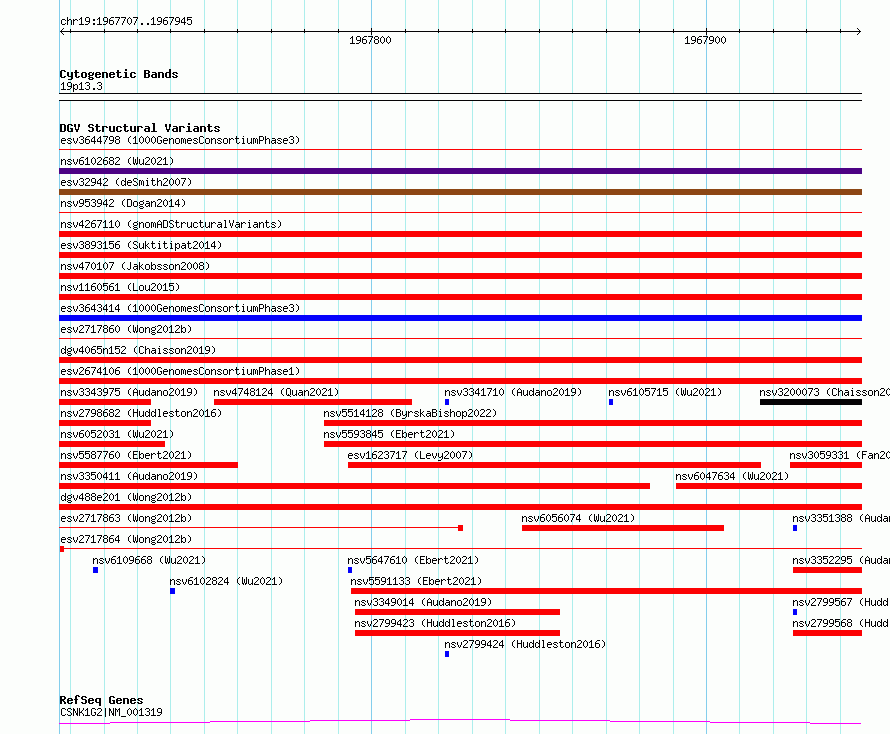Viewport: 890px width, 734px height.
Task: Click the 1967900 ruler position label
Action: pos(705,40)
